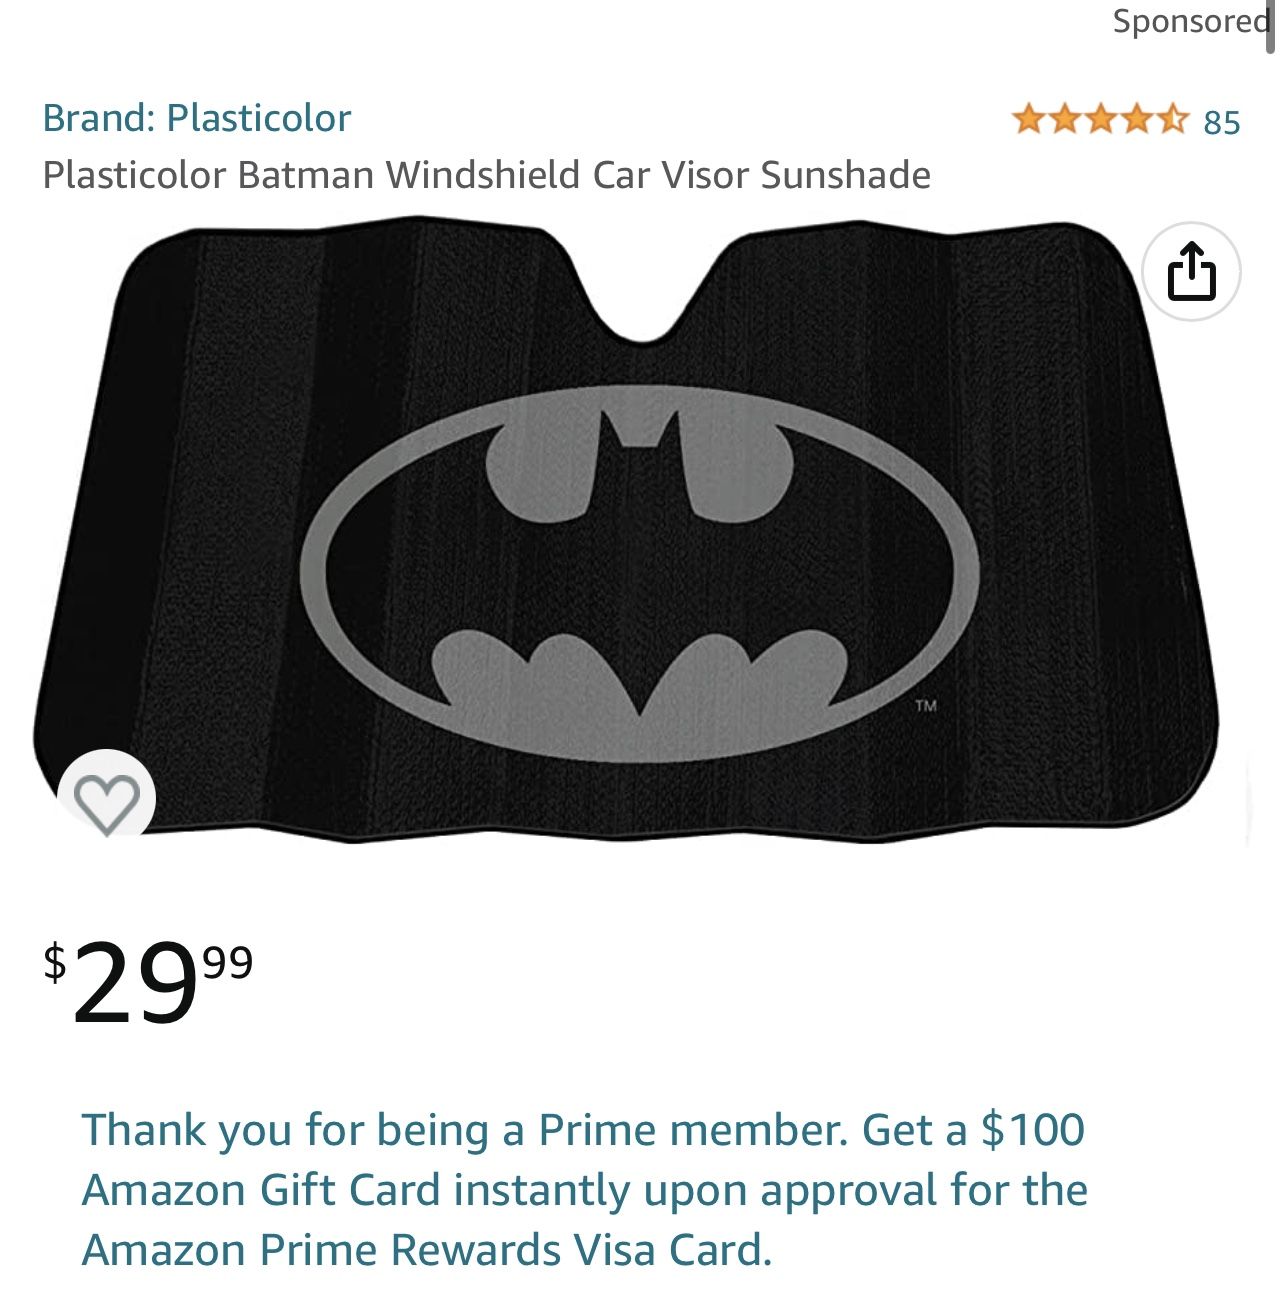Image resolution: width=1284 pixels, height=1306 pixels.
Task: Click the half-filled fifth rating star
Action: point(1174,121)
